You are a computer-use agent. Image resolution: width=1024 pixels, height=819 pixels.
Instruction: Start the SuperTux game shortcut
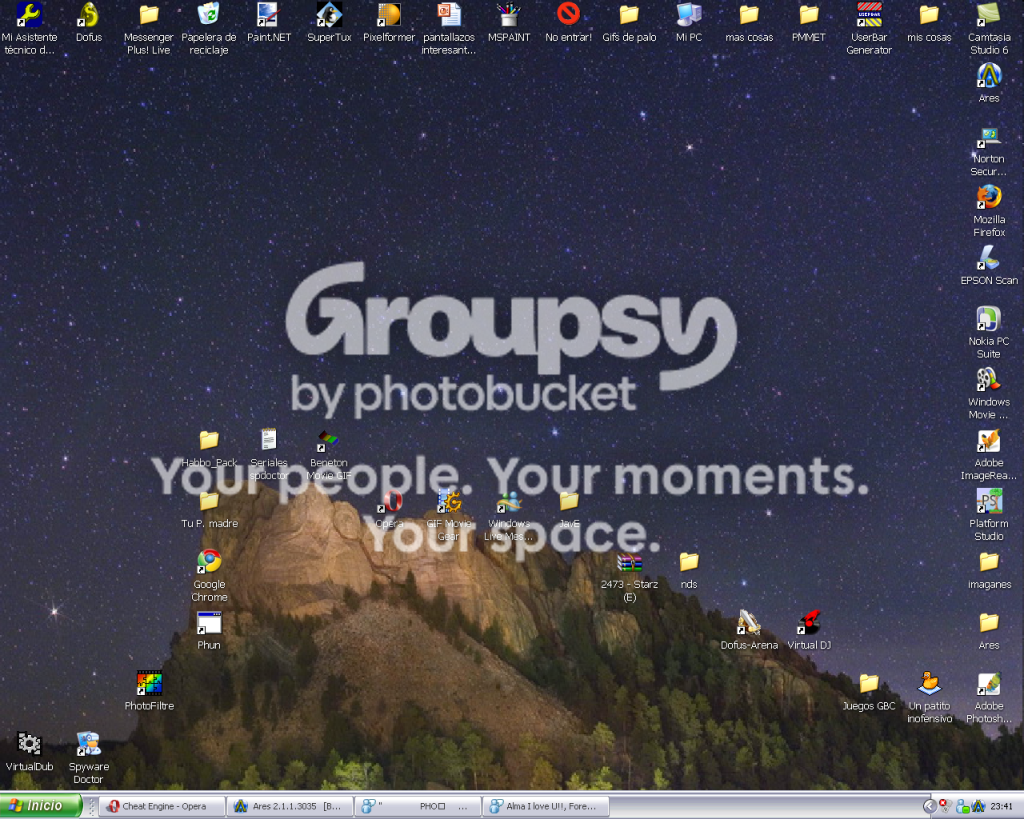click(x=329, y=23)
